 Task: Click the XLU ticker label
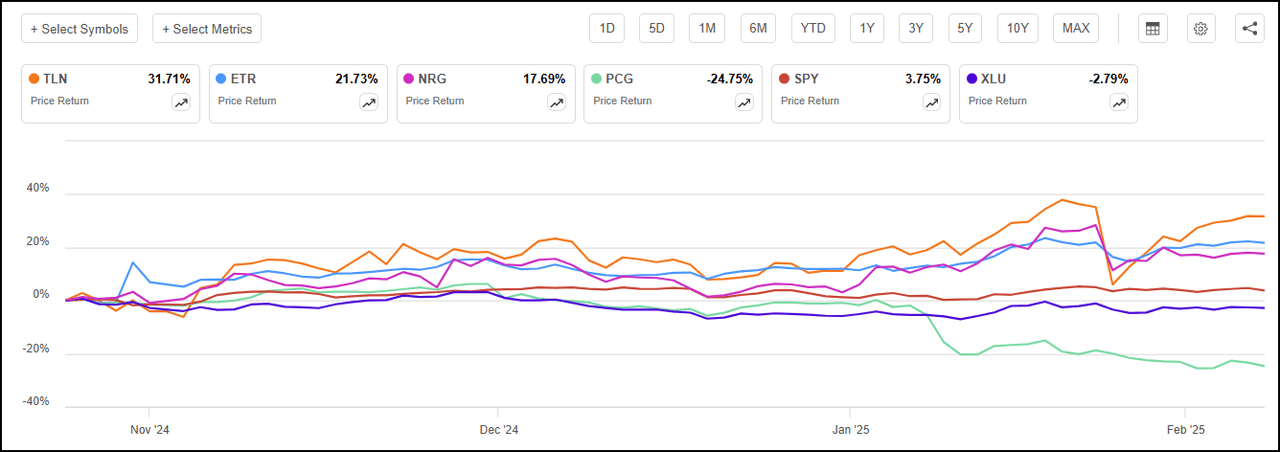point(994,79)
